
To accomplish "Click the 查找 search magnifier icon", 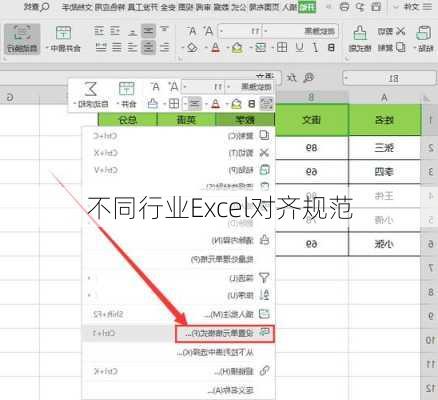I will 45,7.
